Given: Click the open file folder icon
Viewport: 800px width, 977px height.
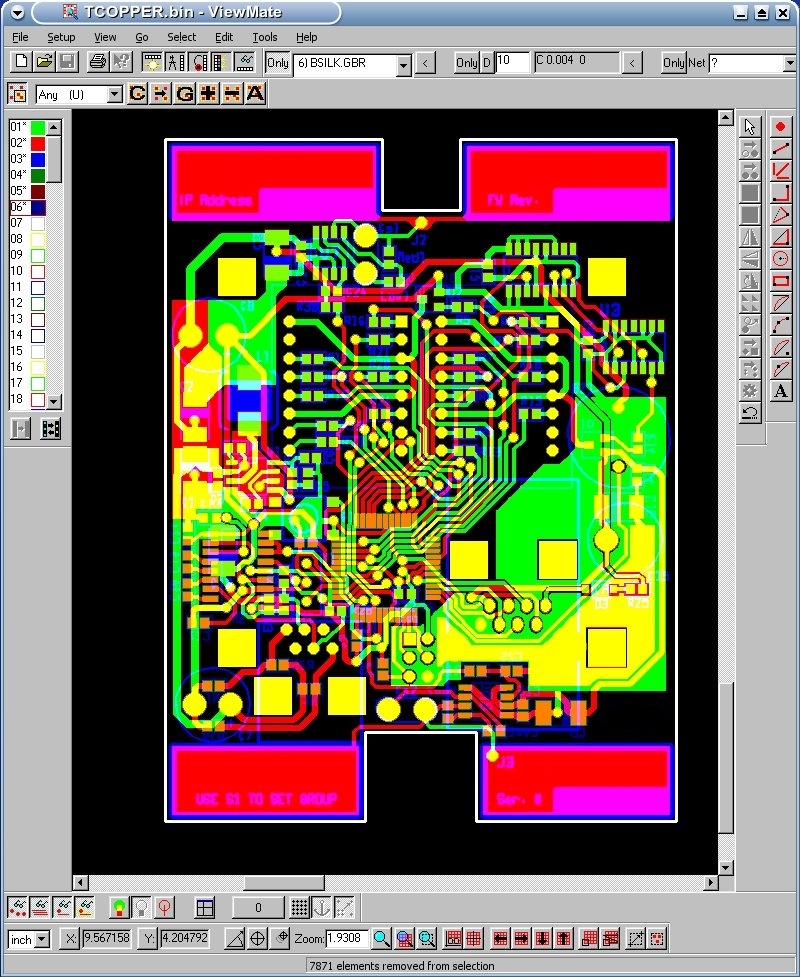Looking at the screenshot, I should click(x=45, y=62).
